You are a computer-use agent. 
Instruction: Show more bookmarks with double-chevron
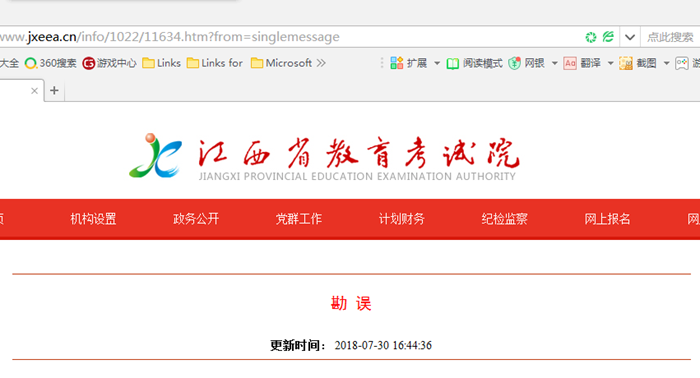tap(321, 63)
